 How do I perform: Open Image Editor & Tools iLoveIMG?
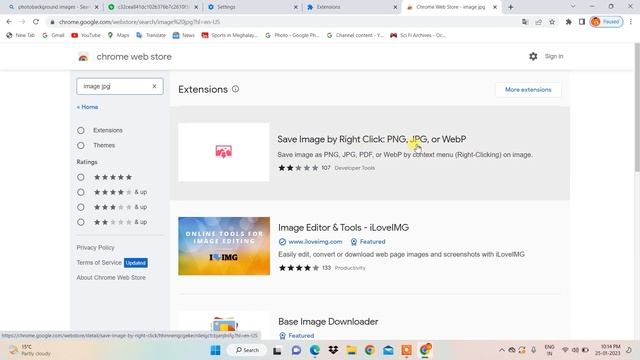tap(343, 227)
